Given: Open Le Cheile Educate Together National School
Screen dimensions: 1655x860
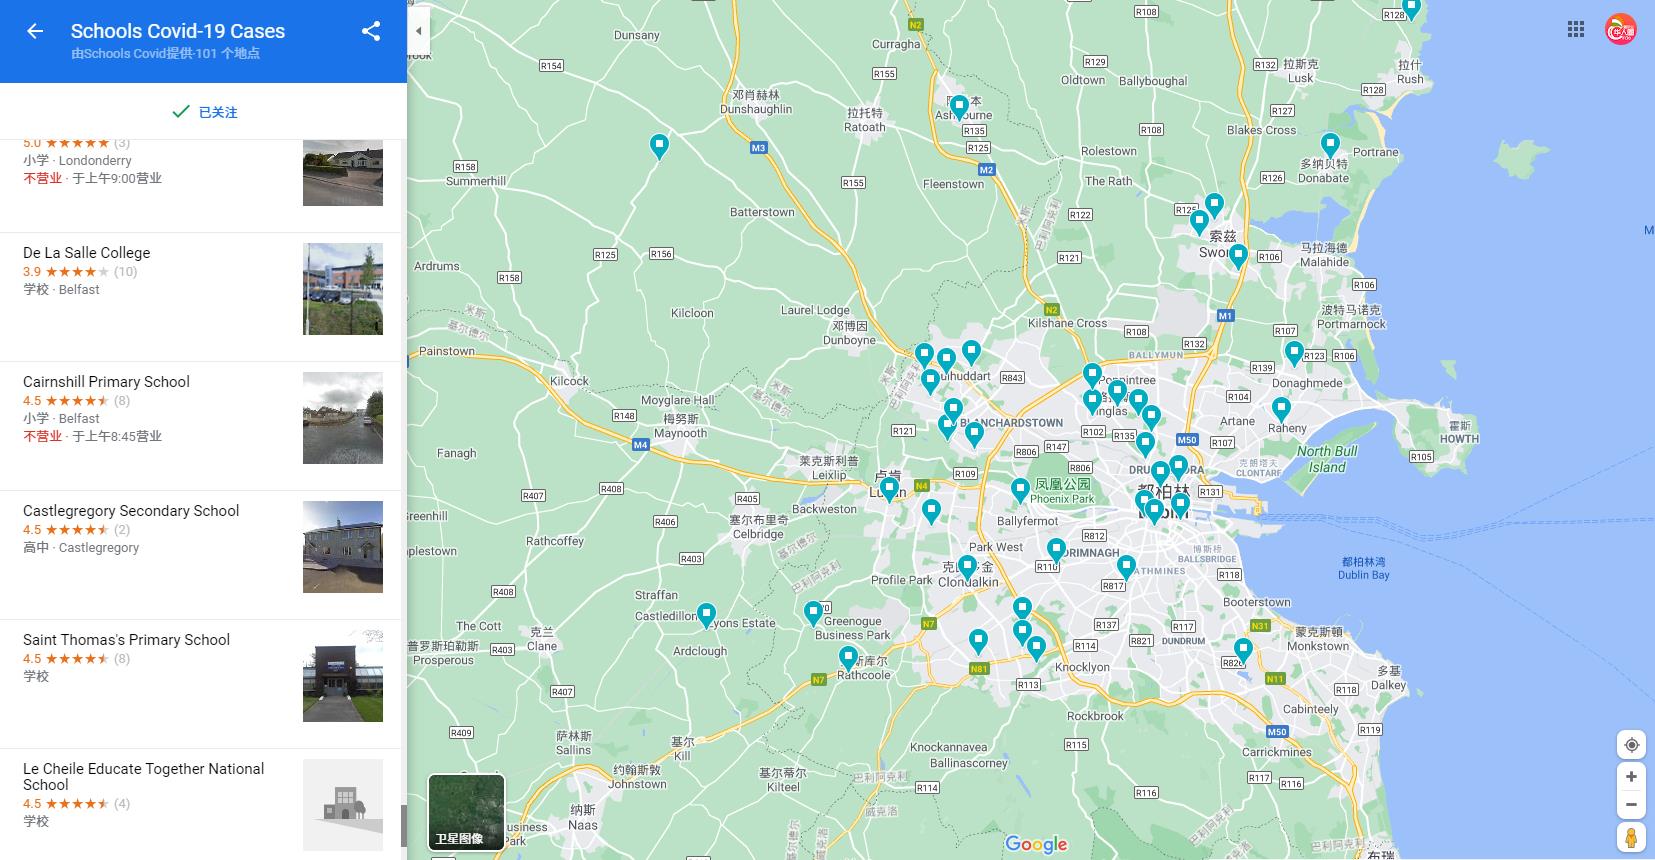Looking at the screenshot, I should coord(200,805).
